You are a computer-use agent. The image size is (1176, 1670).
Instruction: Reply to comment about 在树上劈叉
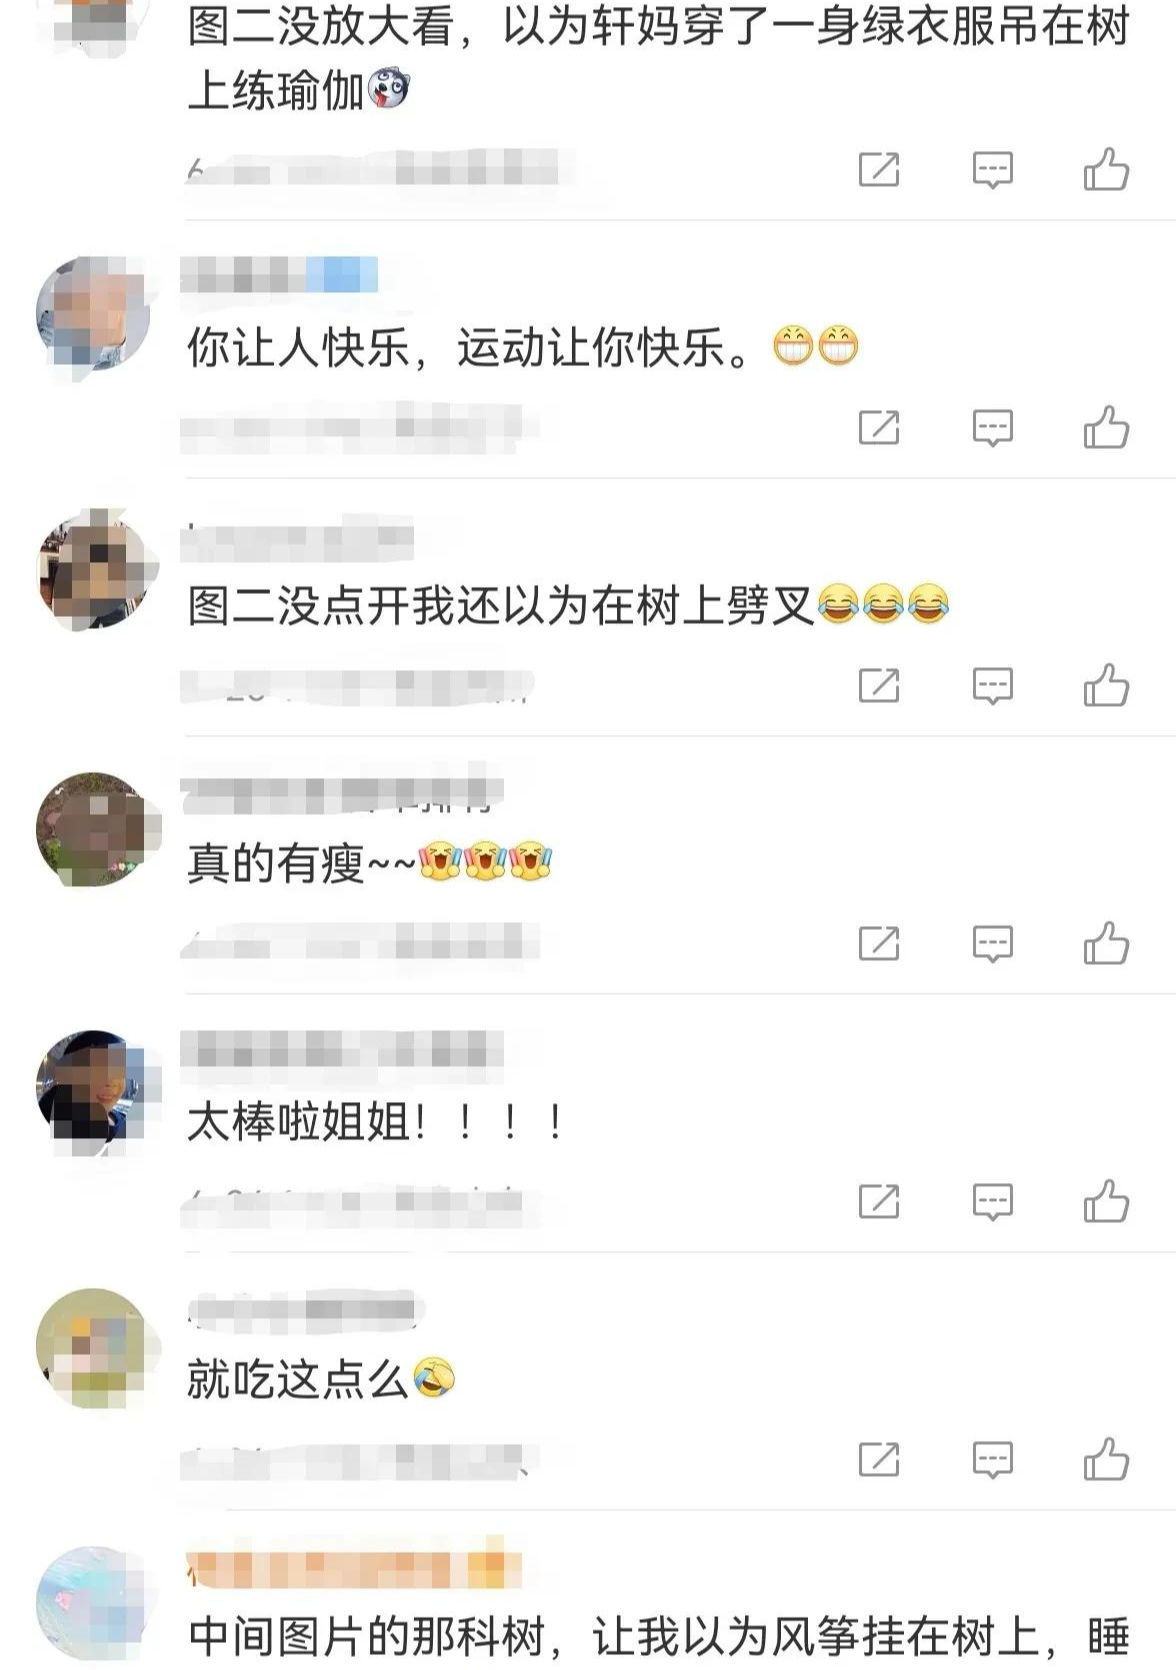(x=992, y=686)
